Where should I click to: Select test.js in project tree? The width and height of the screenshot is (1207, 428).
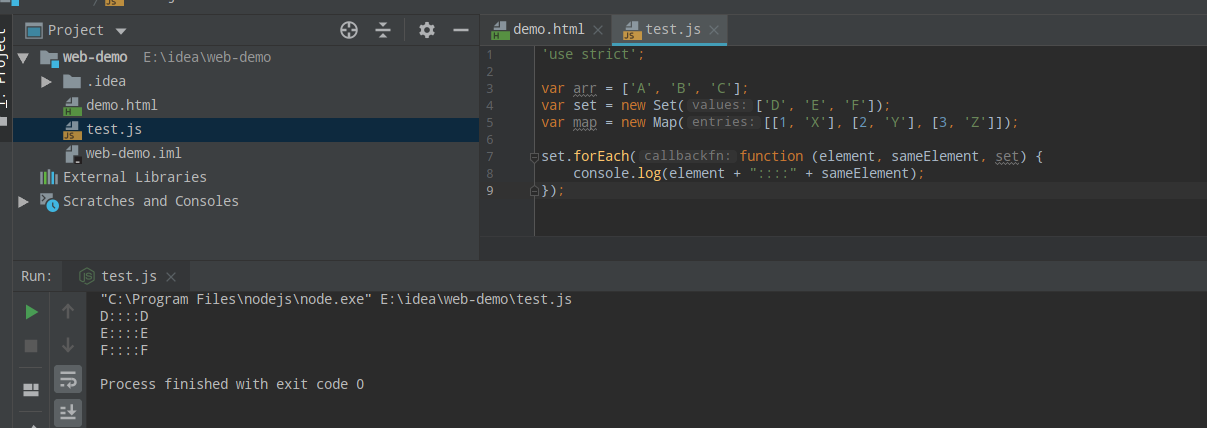(114, 129)
